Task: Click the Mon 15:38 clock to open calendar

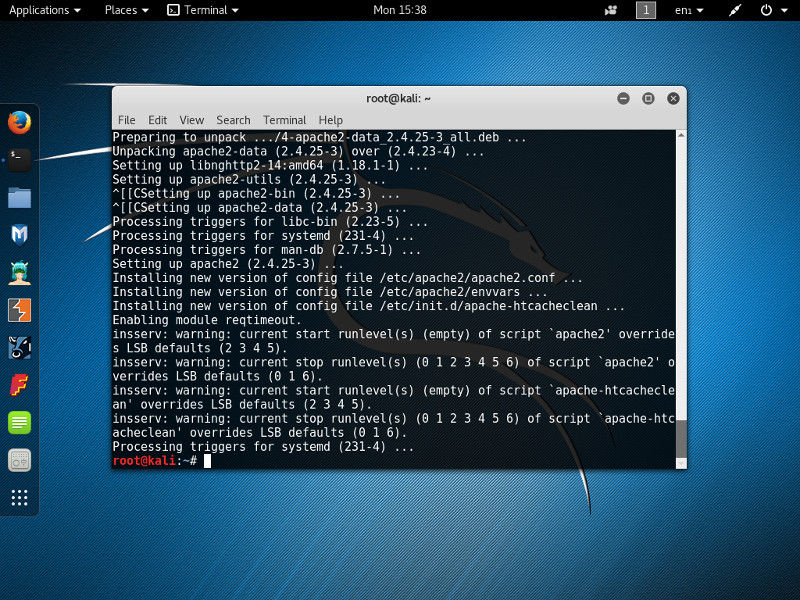Action: [x=398, y=11]
